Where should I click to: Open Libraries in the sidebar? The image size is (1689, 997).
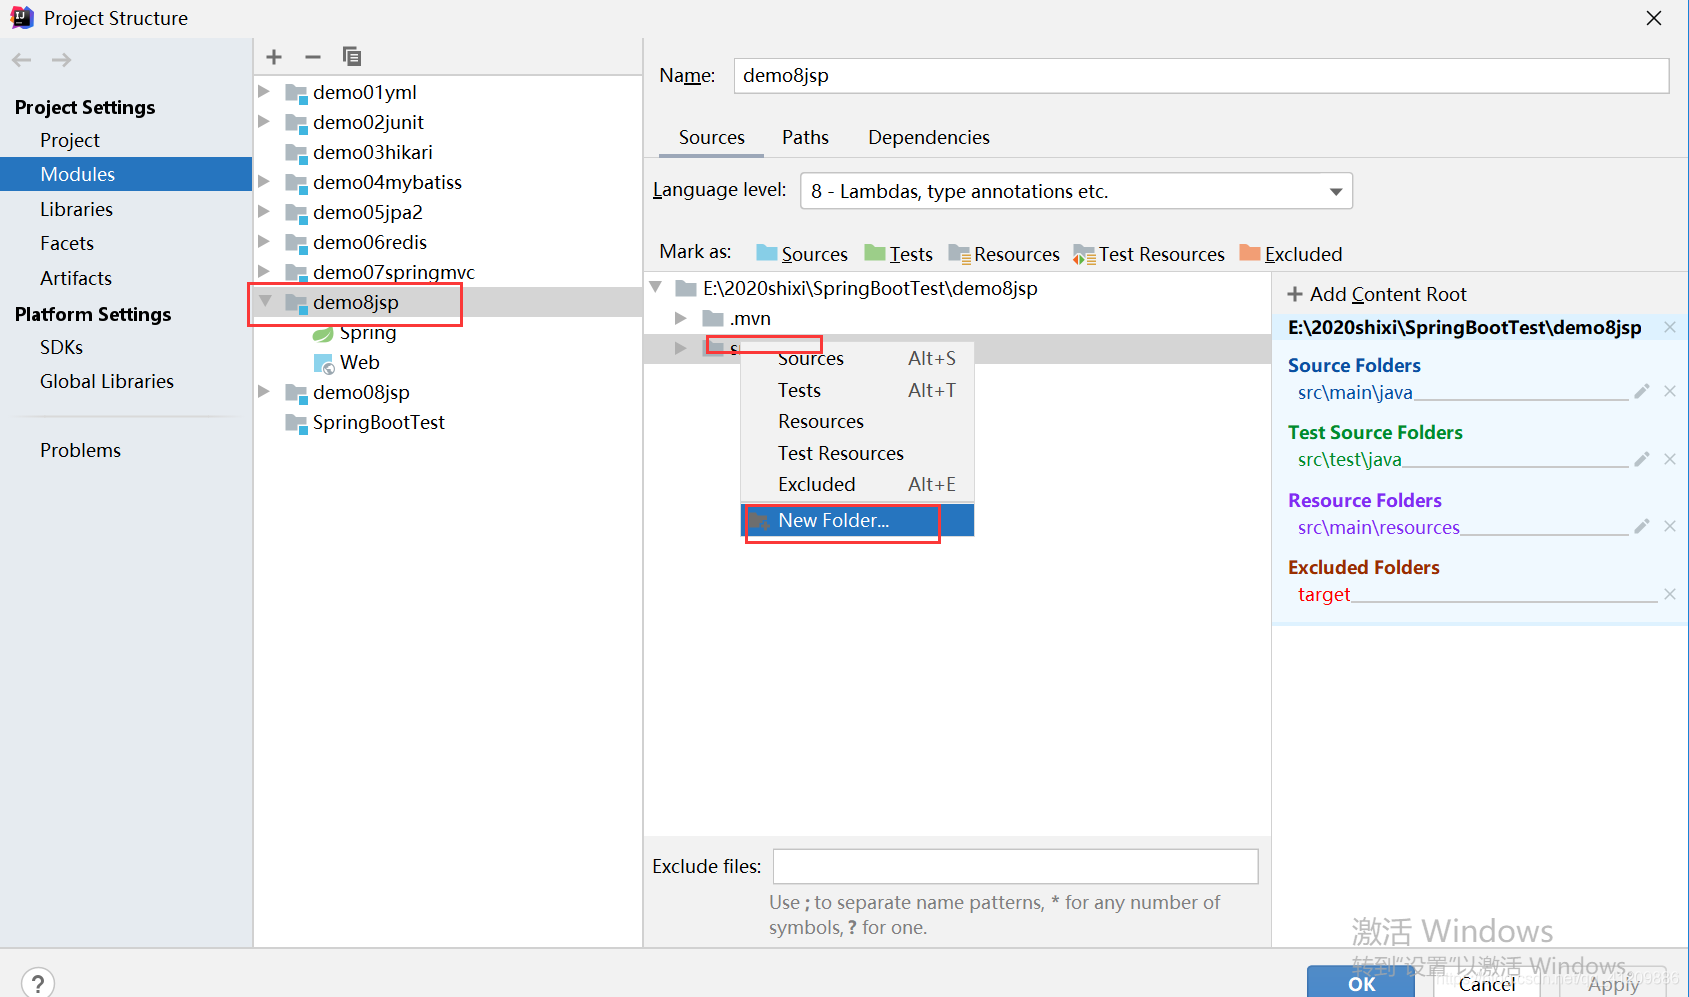[76, 209]
